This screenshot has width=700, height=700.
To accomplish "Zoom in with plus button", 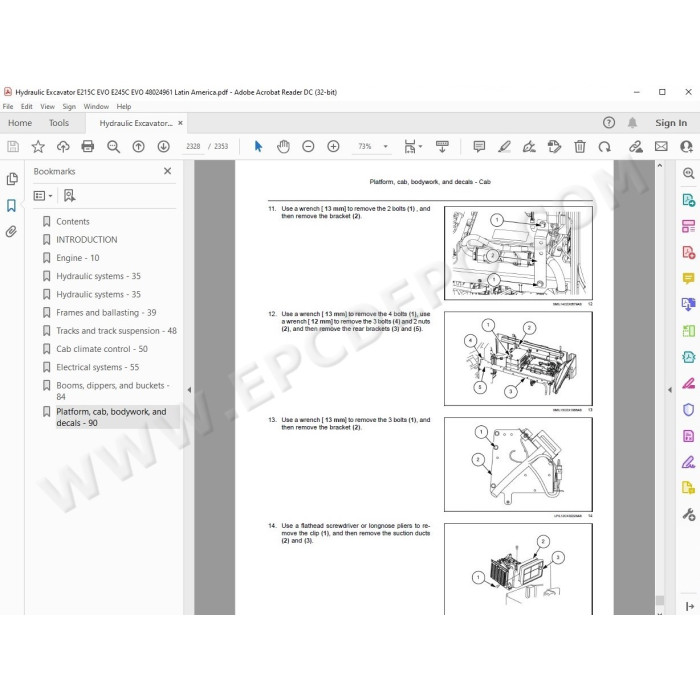I will pos(333,146).
